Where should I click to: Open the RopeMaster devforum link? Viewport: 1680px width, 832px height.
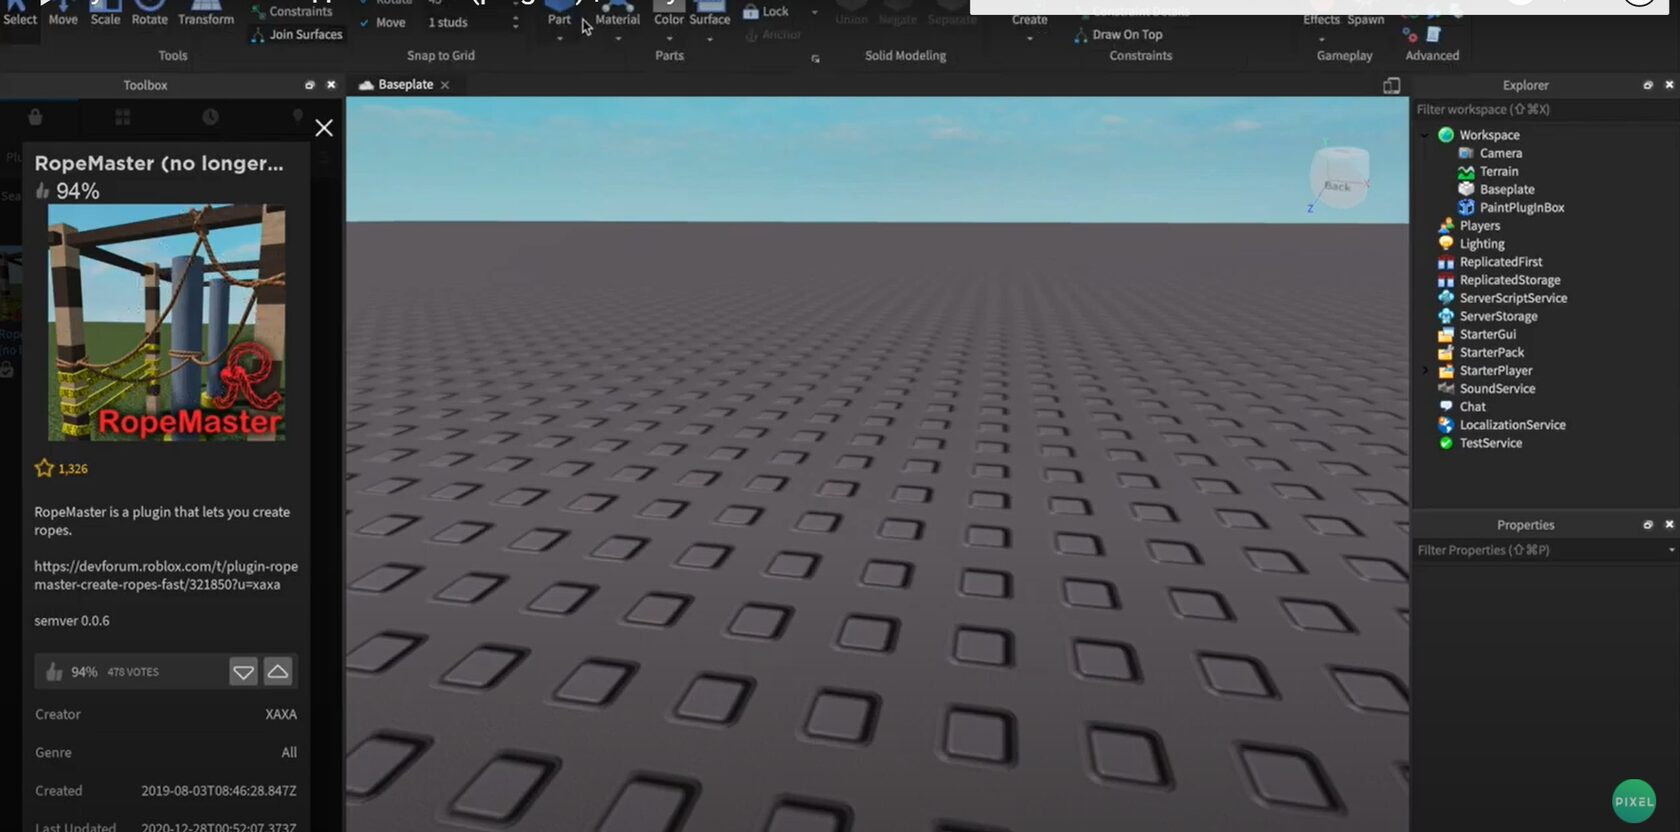pyautogui.click(x=166, y=575)
